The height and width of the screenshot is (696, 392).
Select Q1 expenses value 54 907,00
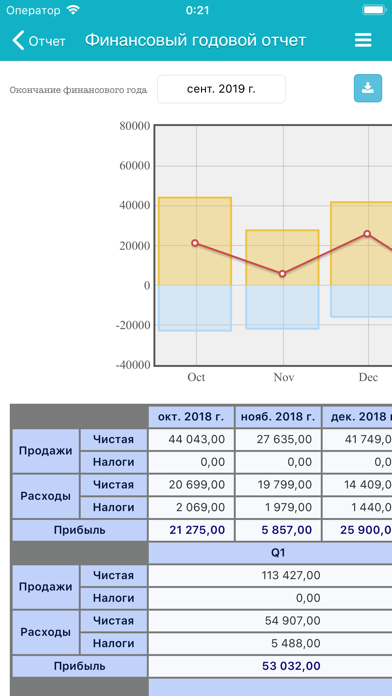(x=293, y=621)
